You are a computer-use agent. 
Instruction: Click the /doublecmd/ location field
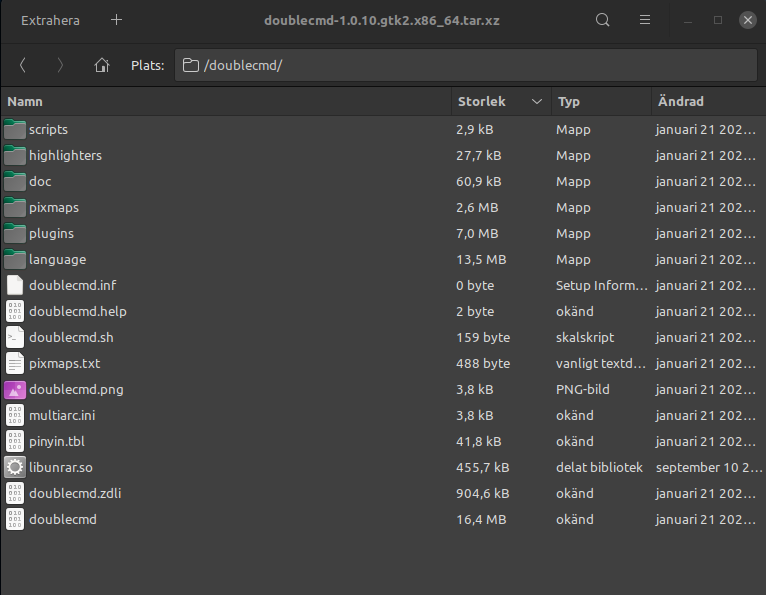(x=466, y=65)
